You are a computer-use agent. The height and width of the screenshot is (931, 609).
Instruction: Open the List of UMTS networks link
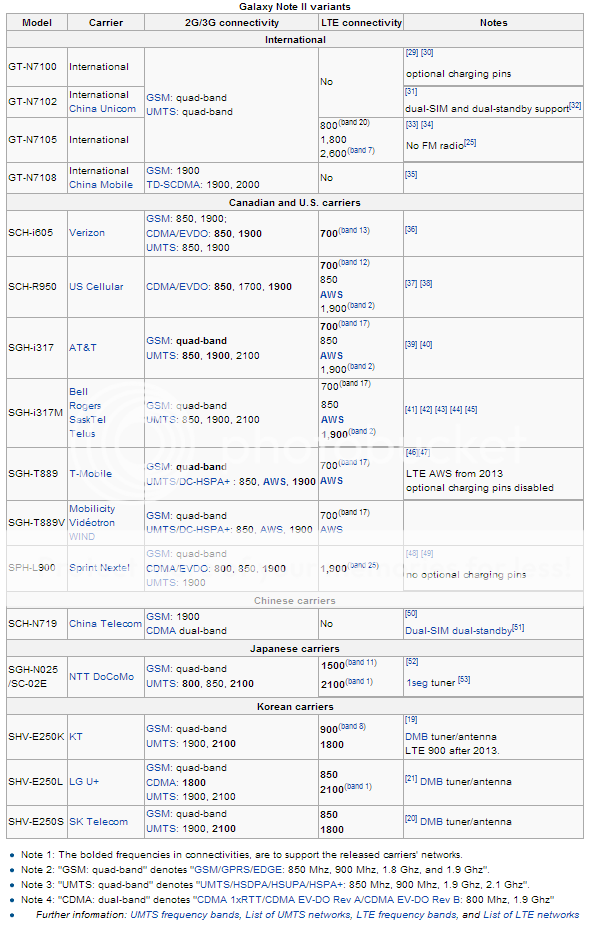click(x=298, y=916)
